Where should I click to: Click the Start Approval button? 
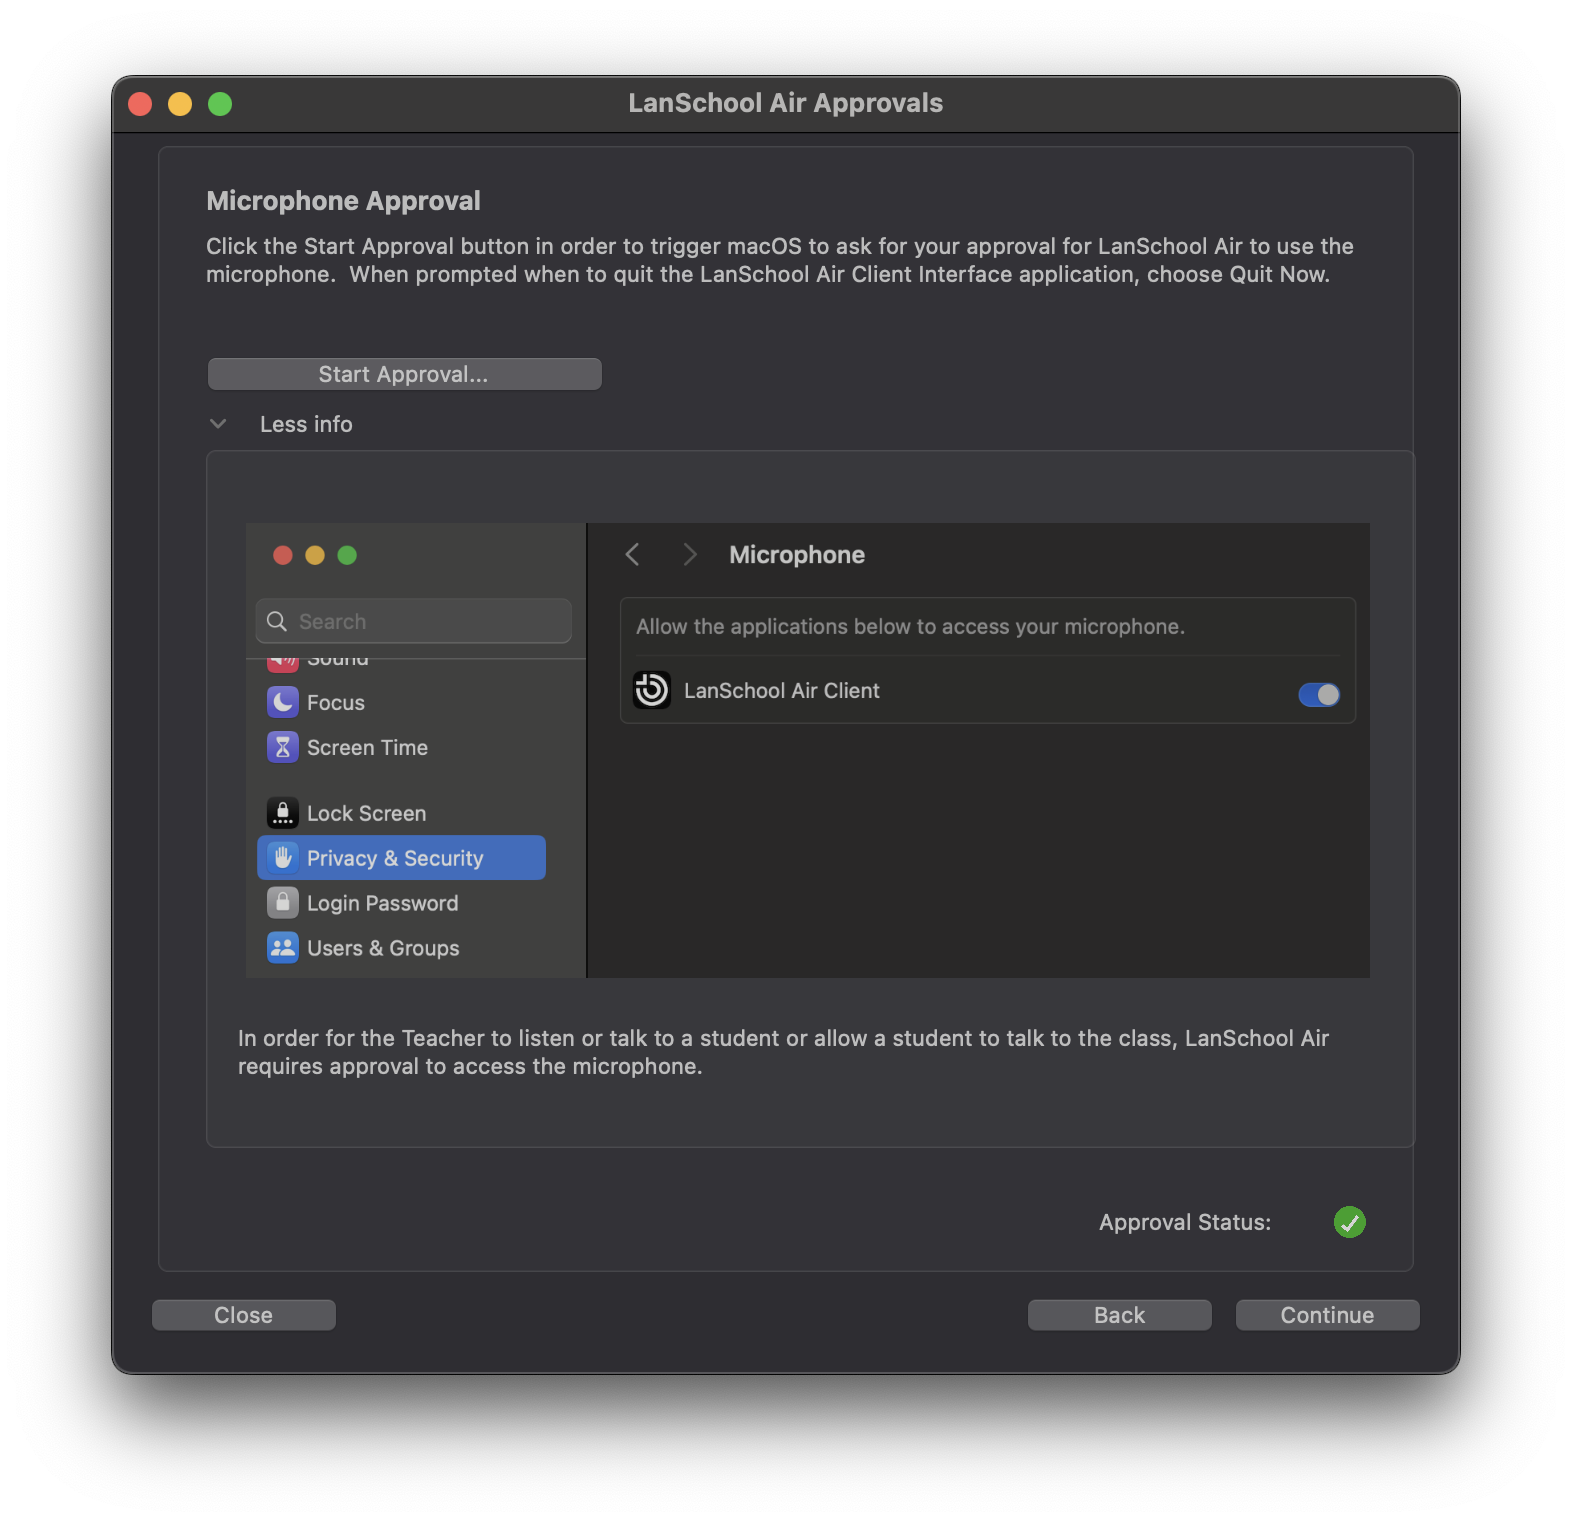click(404, 374)
